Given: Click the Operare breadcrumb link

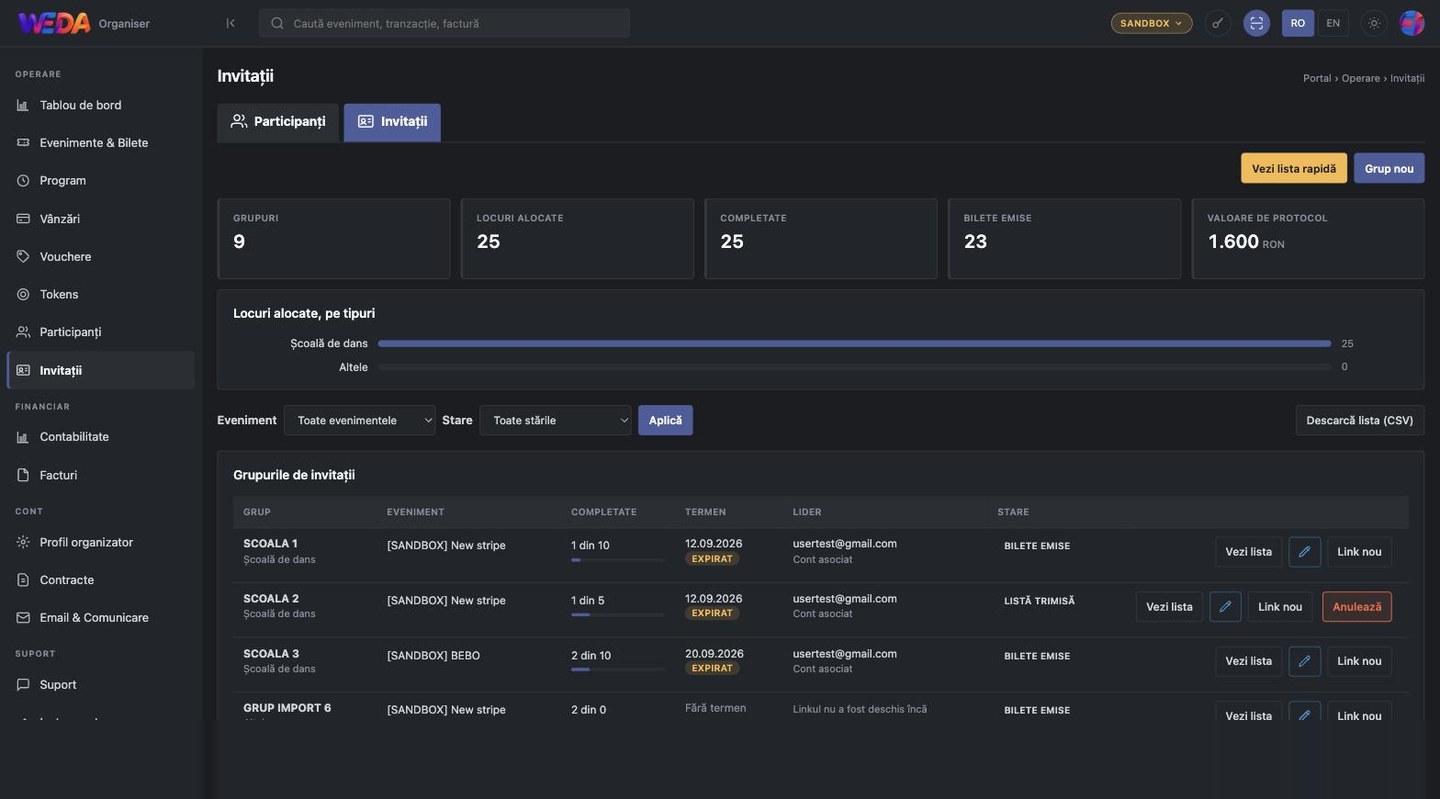Looking at the screenshot, I should coord(1360,78).
